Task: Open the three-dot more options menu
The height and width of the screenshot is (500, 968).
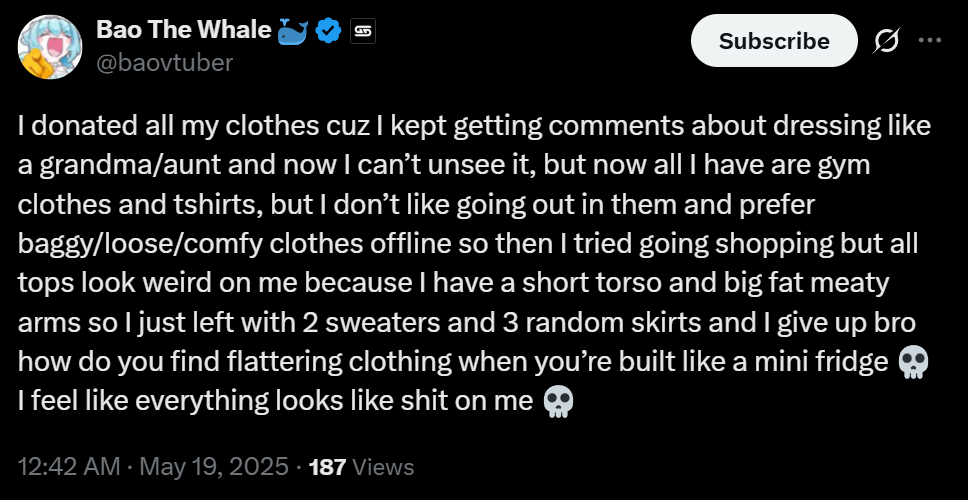Action: coord(930,41)
